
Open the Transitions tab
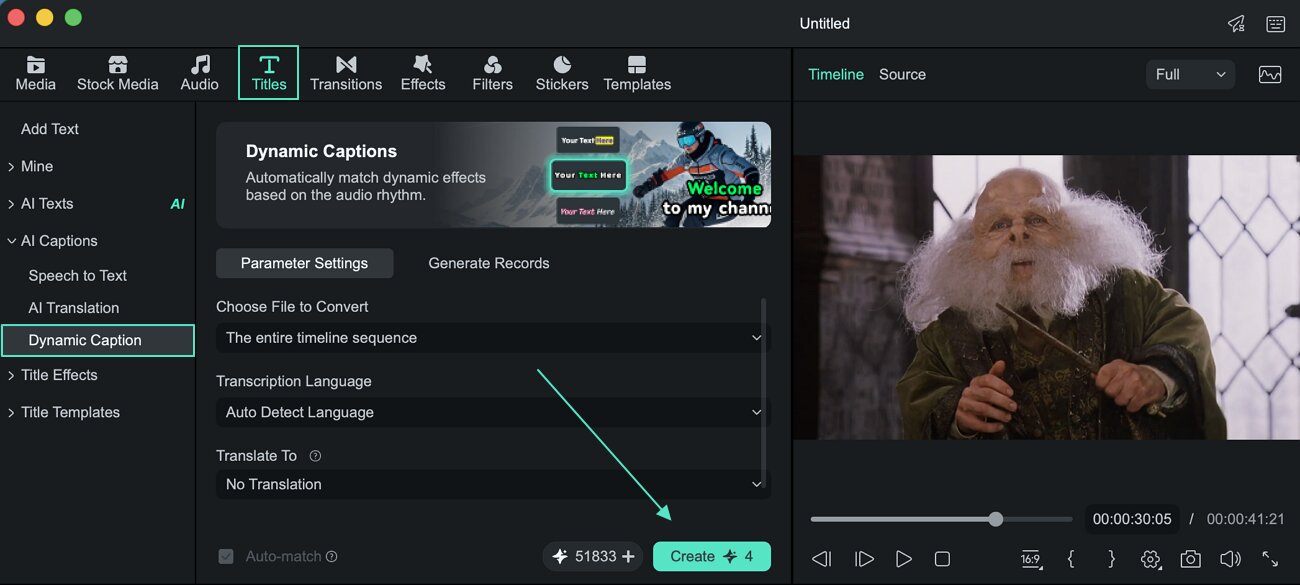346,74
